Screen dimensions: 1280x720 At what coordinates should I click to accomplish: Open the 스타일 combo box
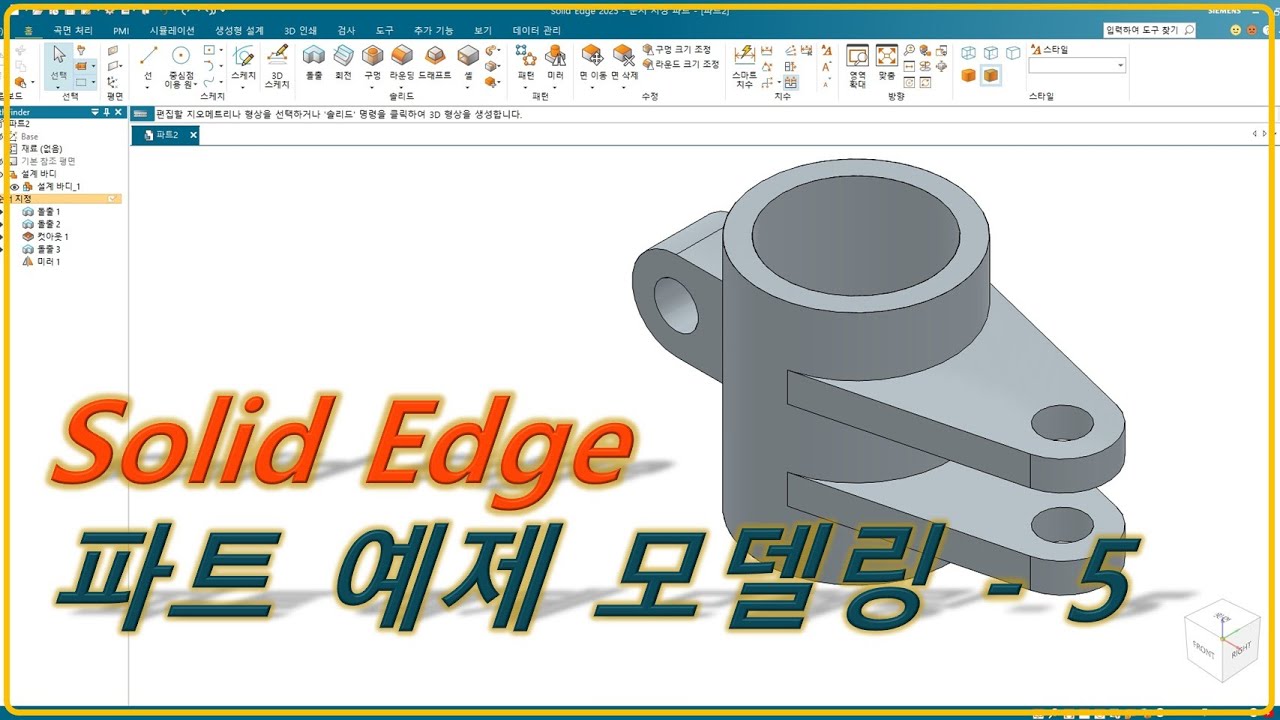pos(1077,65)
